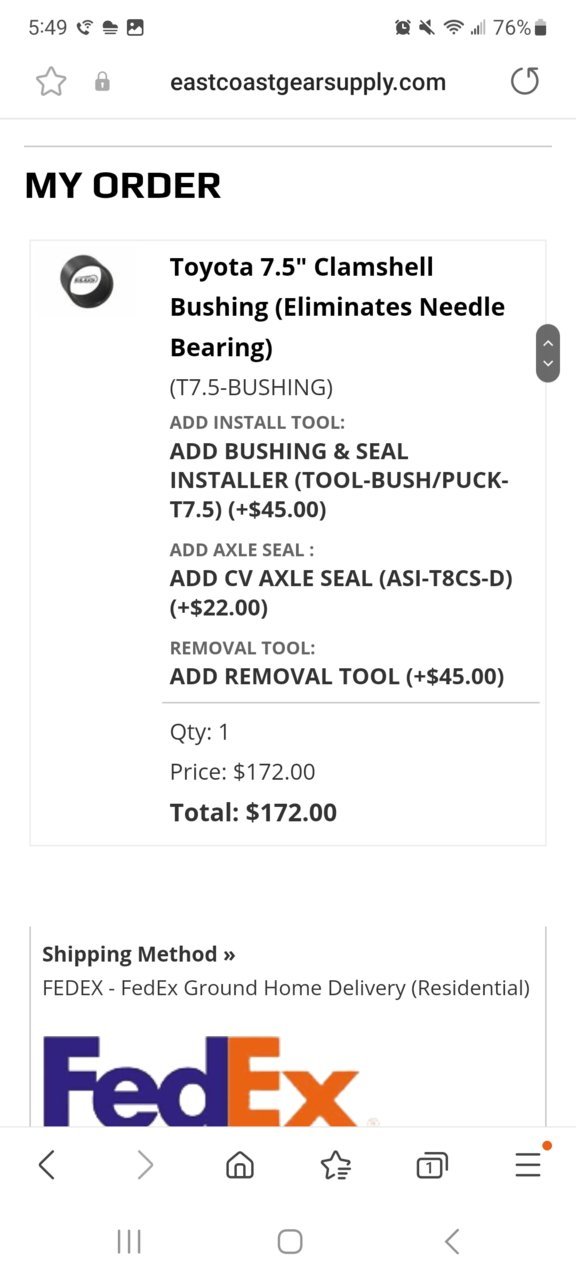Open browser hamburger menu with notification dot
Image resolution: width=576 pixels, height=1280 pixels.
[x=530, y=1161]
